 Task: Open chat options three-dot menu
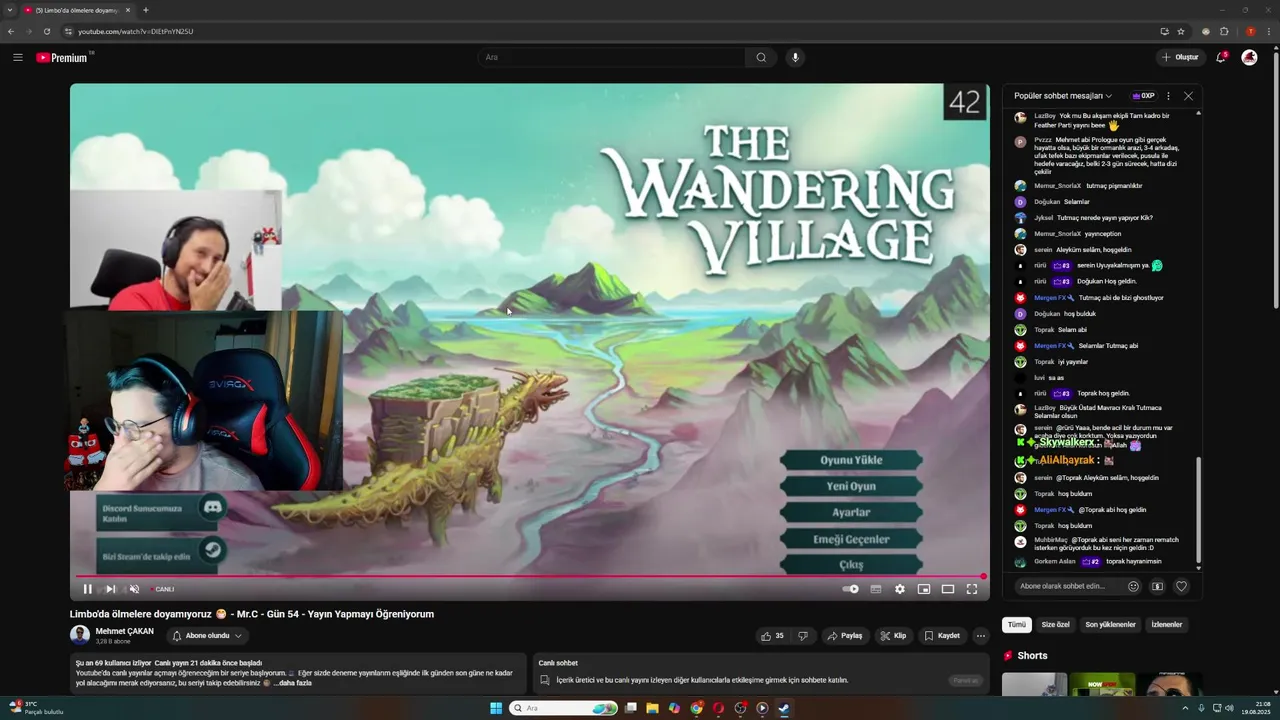(1168, 96)
